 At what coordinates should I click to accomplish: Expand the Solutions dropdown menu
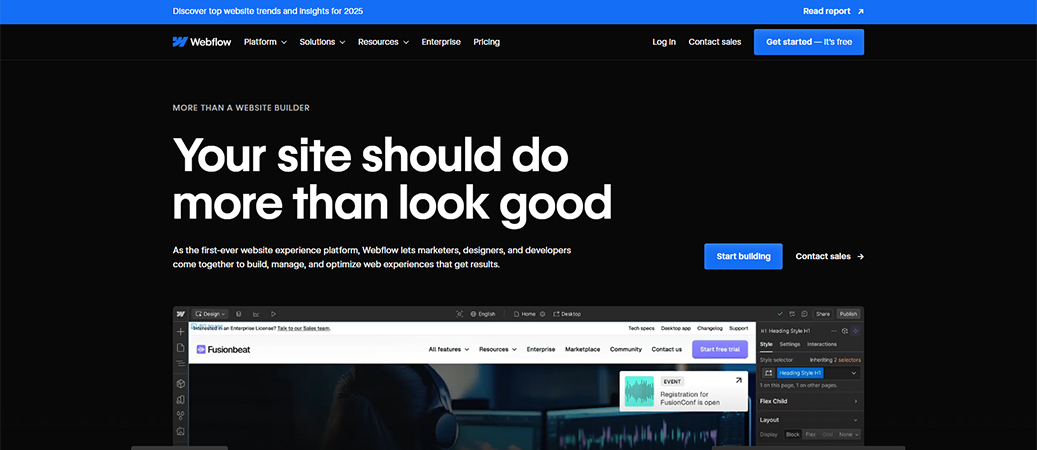(322, 42)
